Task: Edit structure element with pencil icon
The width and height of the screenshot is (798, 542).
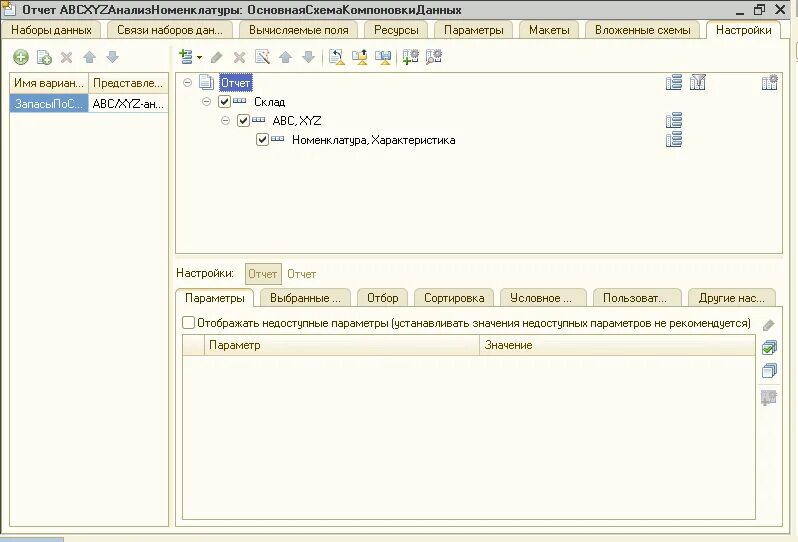Action: (216, 57)
